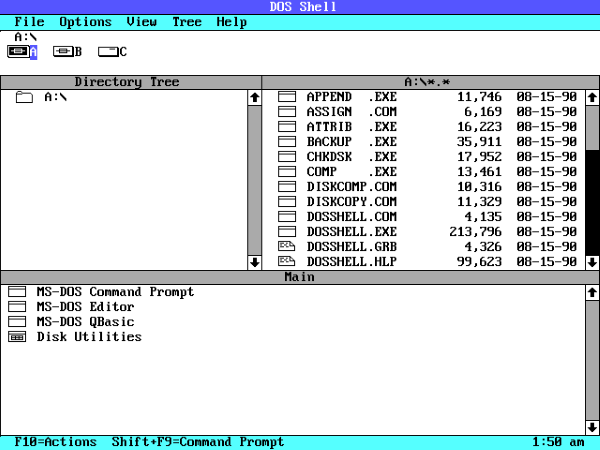This screenshot has width=600, height=450.
Task: Click the ASSIGN.COM program icon
Action: [287, 112]
